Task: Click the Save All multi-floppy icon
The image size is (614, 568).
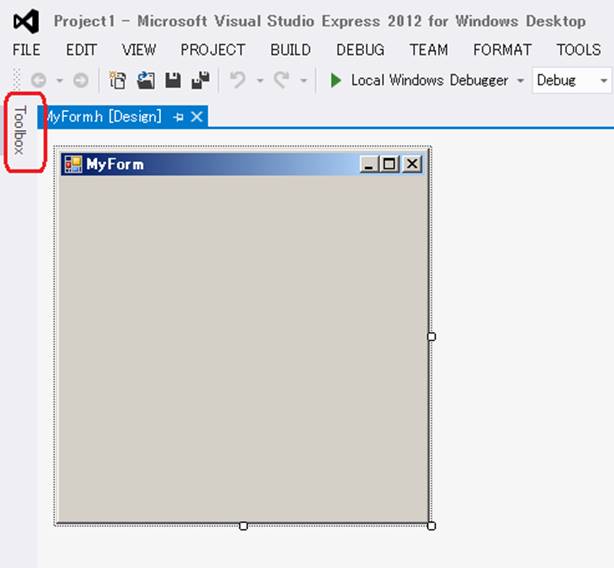Action: [200, 81]
